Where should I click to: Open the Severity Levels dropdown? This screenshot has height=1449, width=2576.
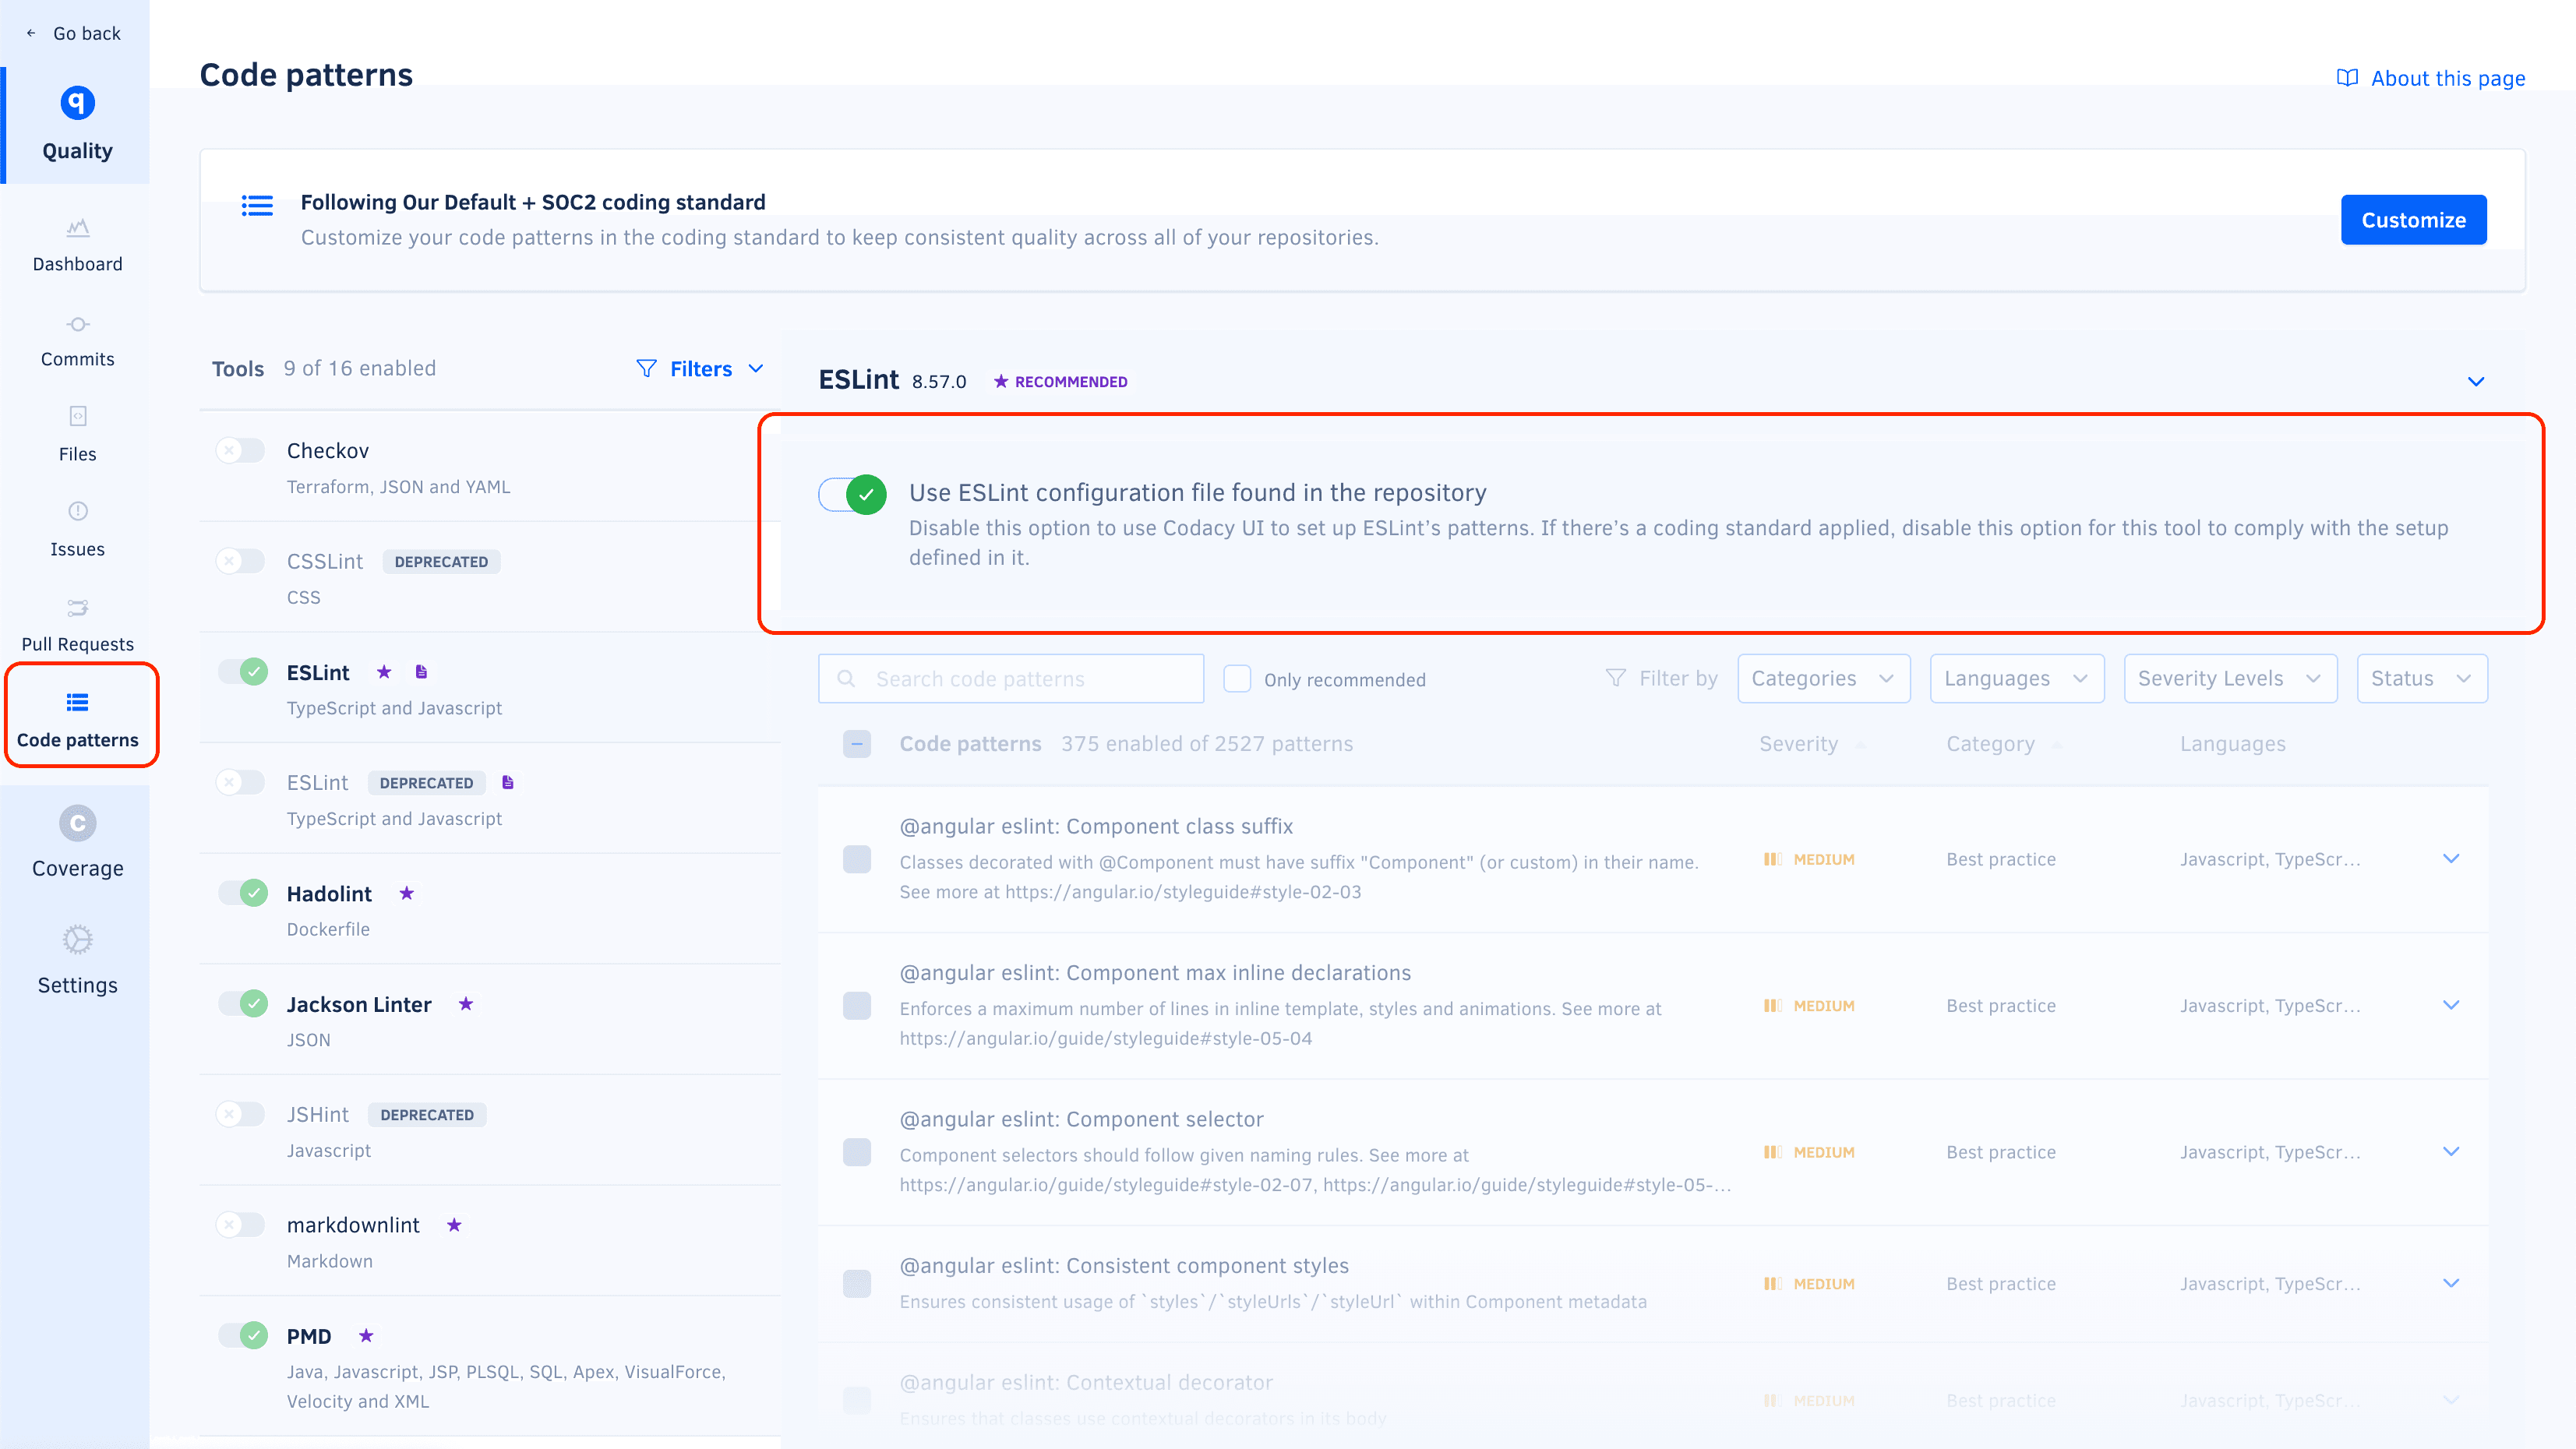click(x=2229, y=678)
